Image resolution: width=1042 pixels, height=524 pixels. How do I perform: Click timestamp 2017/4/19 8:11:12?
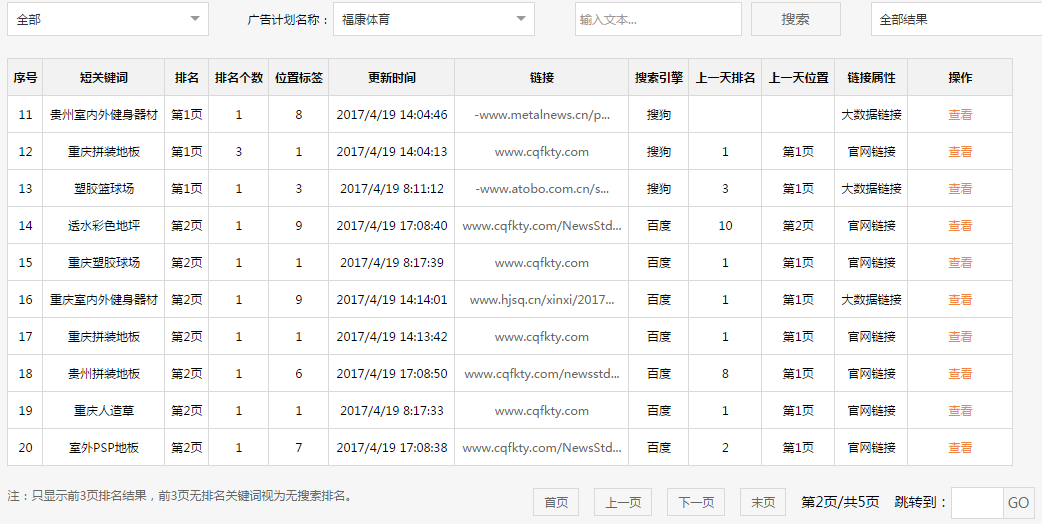click(391, 189)
